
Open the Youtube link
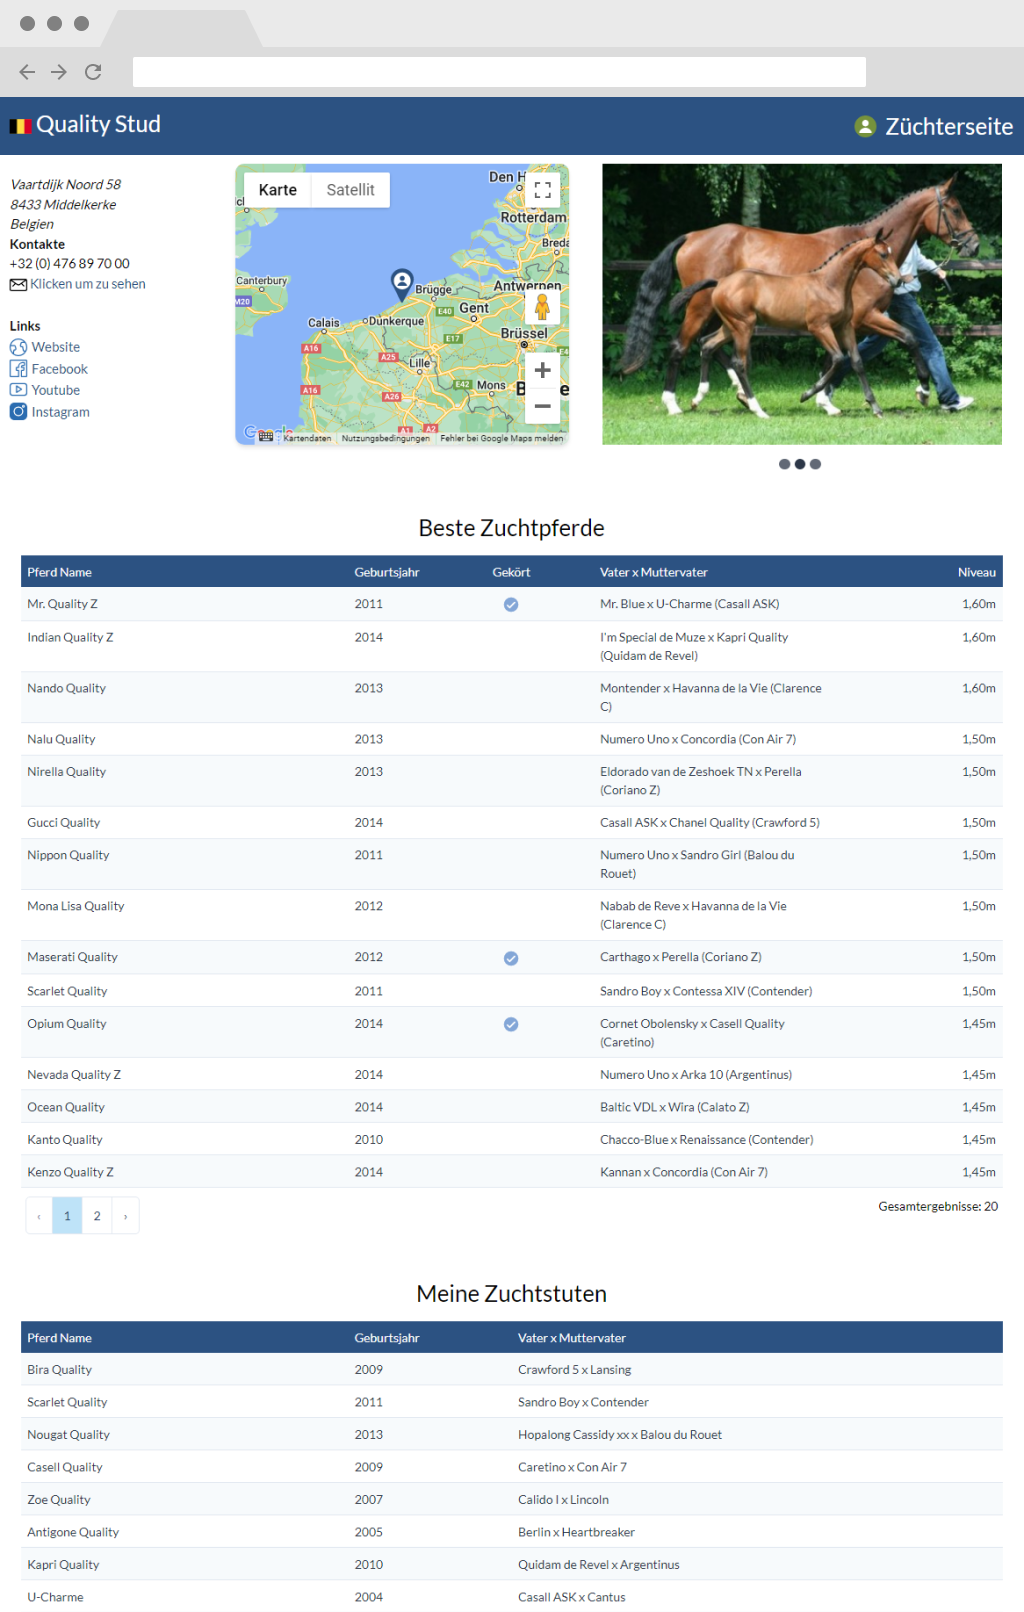tap(56, 390)
